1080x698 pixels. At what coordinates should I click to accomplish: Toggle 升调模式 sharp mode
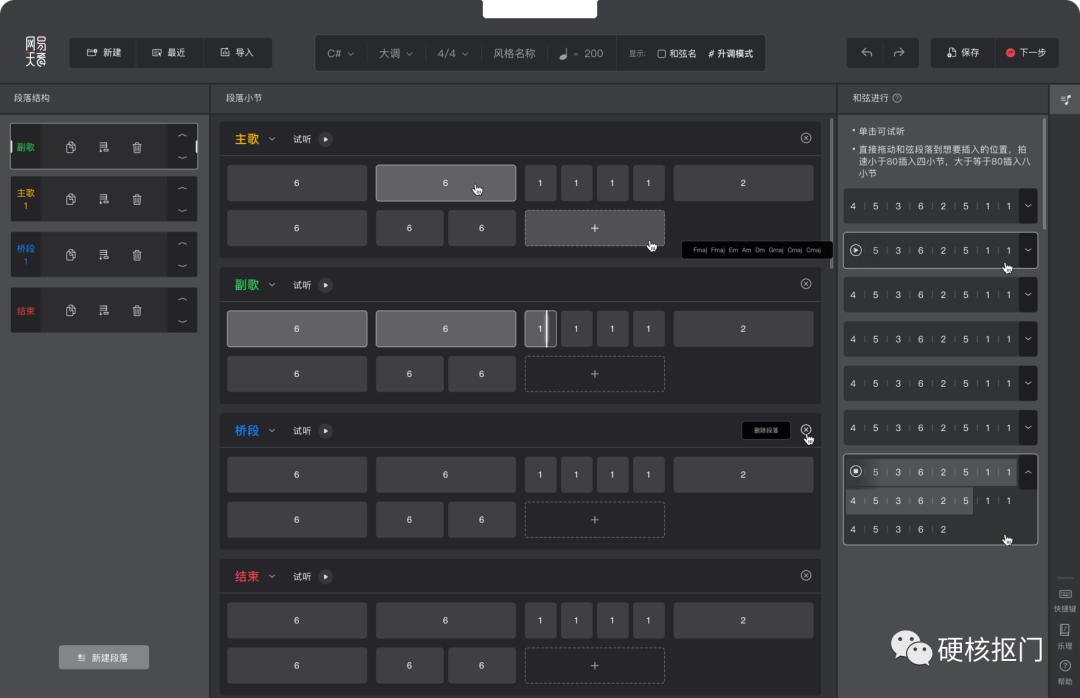coord(730,54)
